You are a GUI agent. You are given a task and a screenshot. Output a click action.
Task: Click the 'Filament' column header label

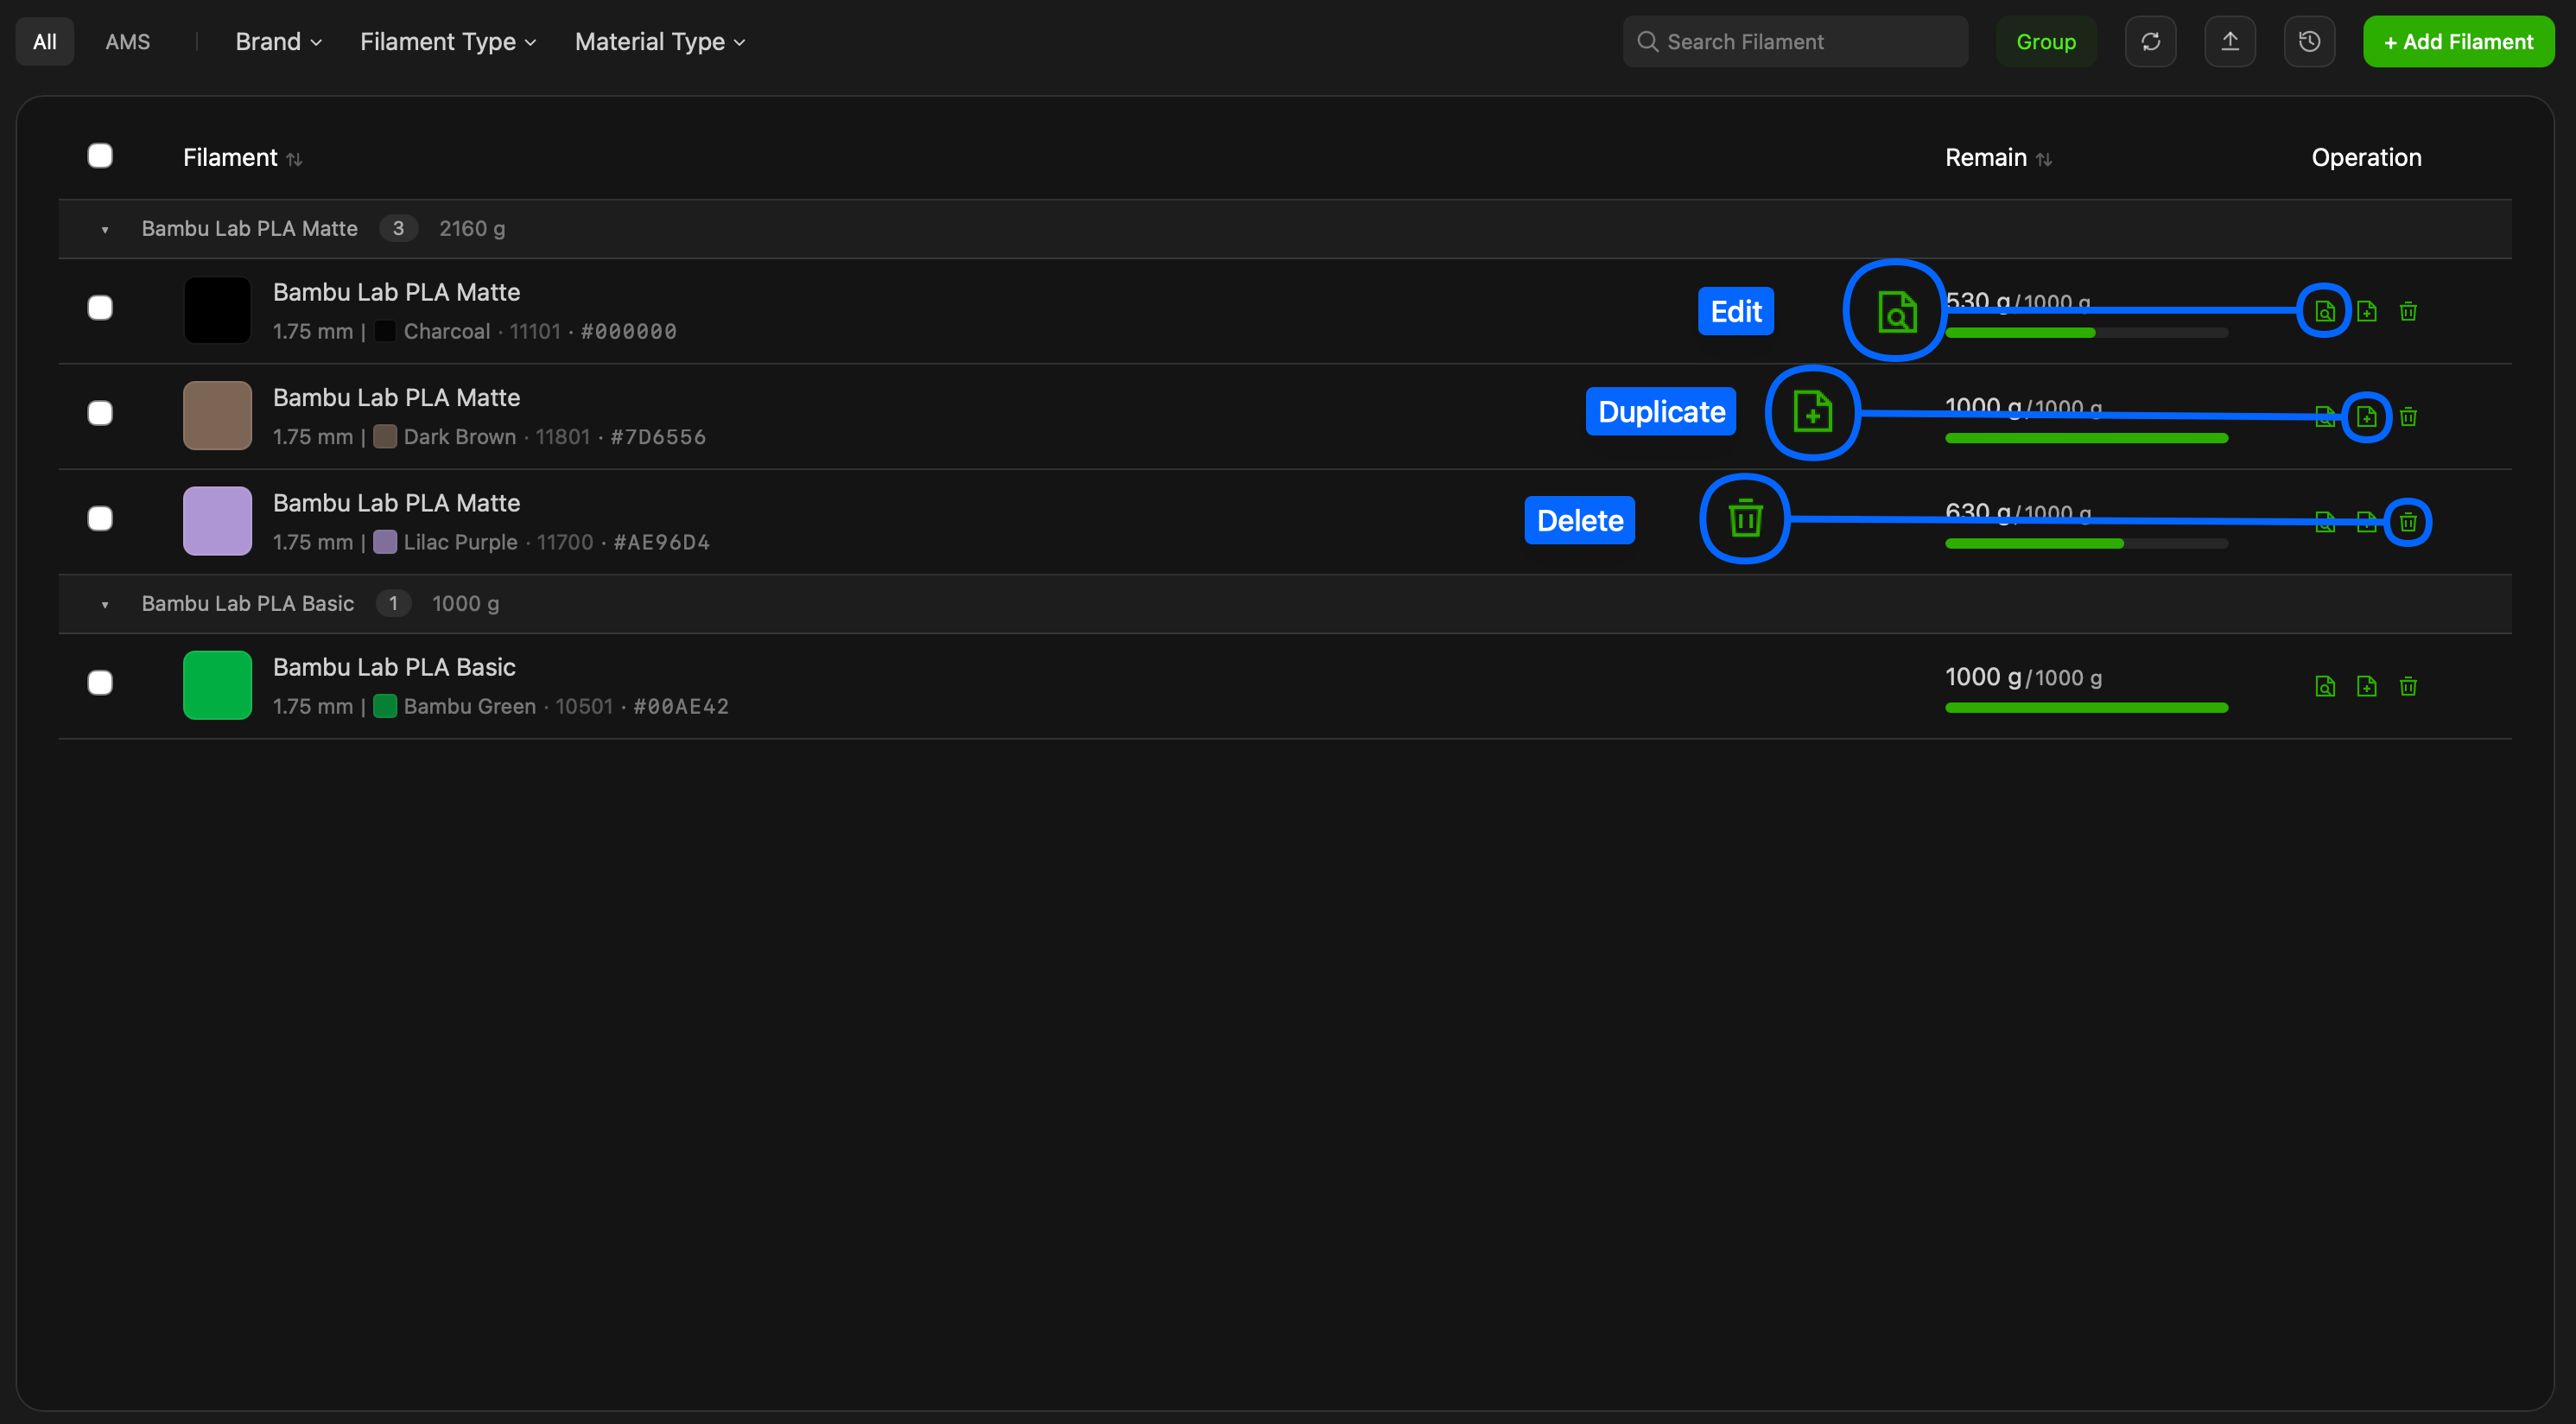(230, 157)
